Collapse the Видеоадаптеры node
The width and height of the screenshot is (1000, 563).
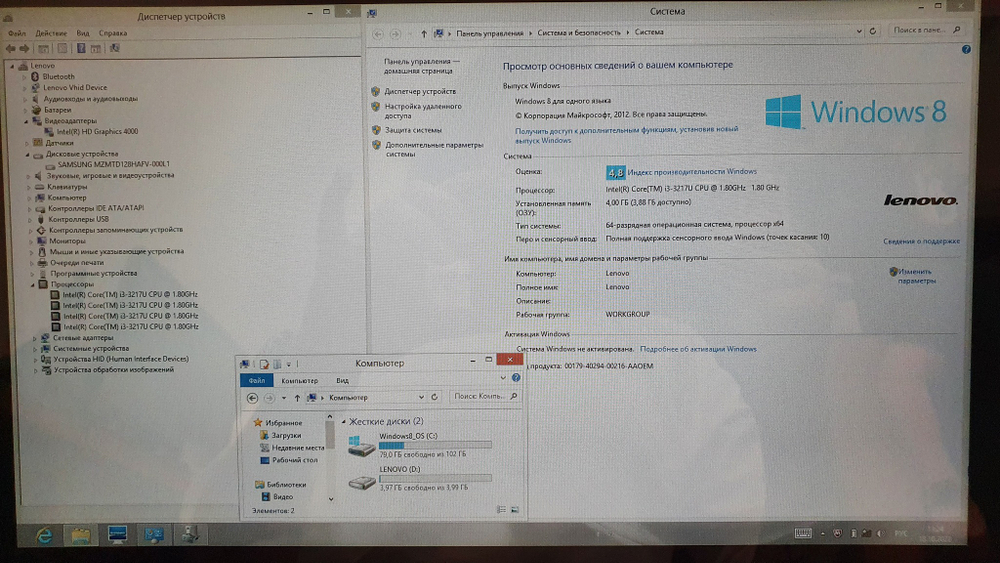click(26, 121)
